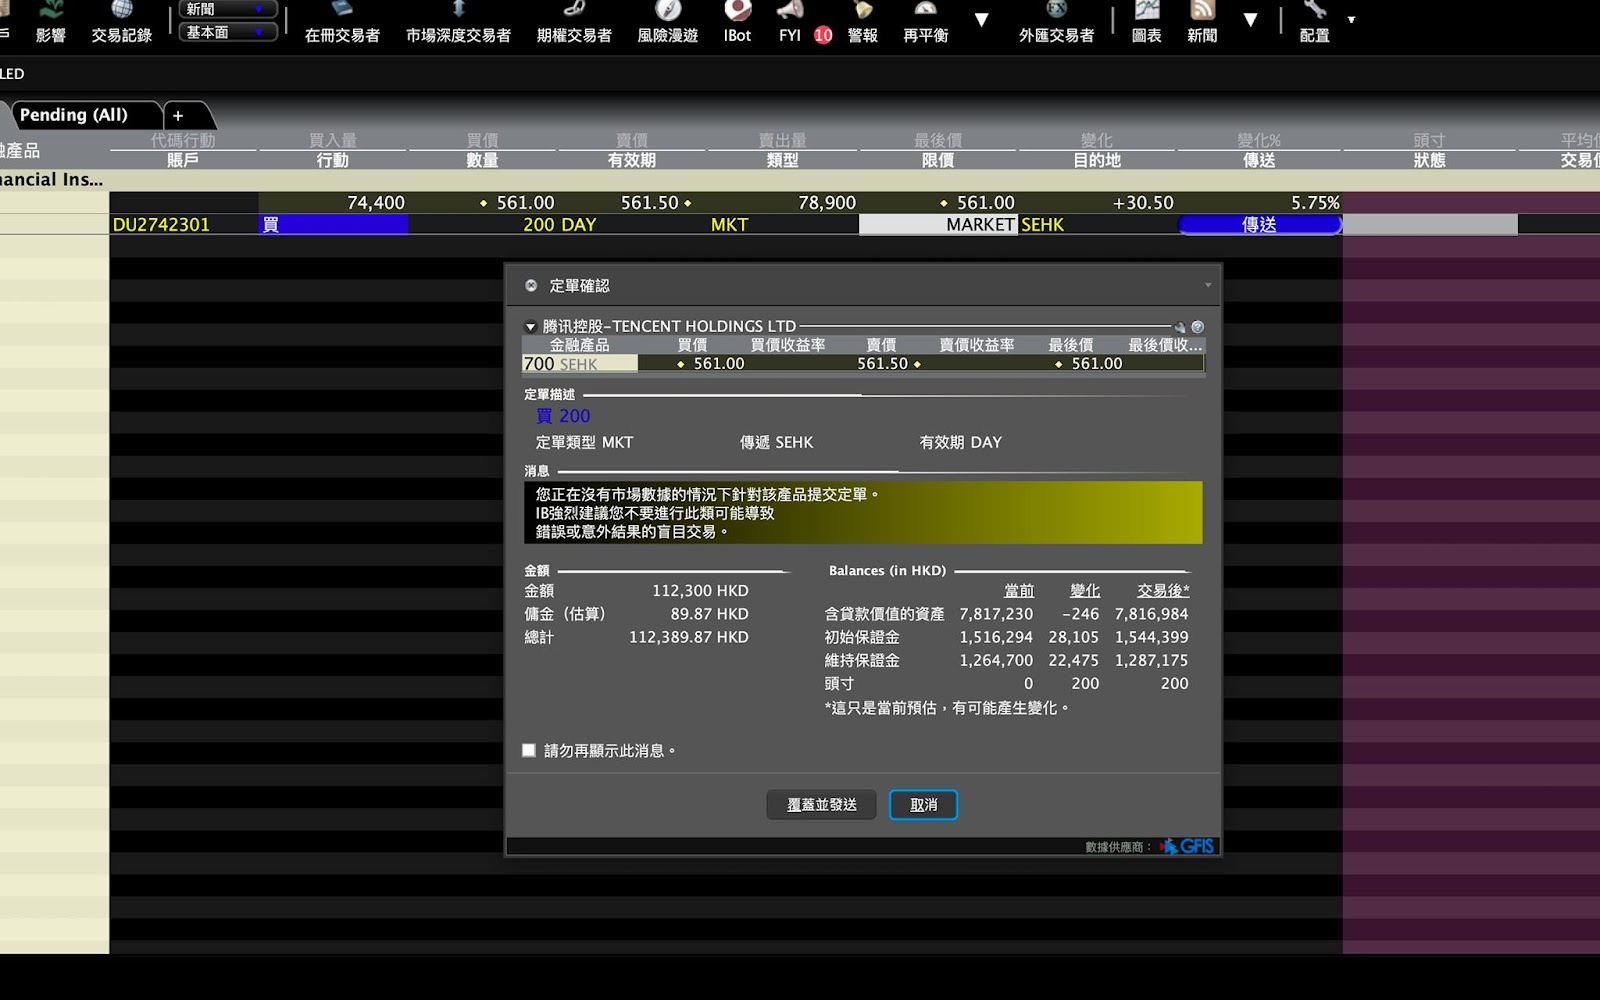Open 期權交易者 option trader tool

click(574, 22)
